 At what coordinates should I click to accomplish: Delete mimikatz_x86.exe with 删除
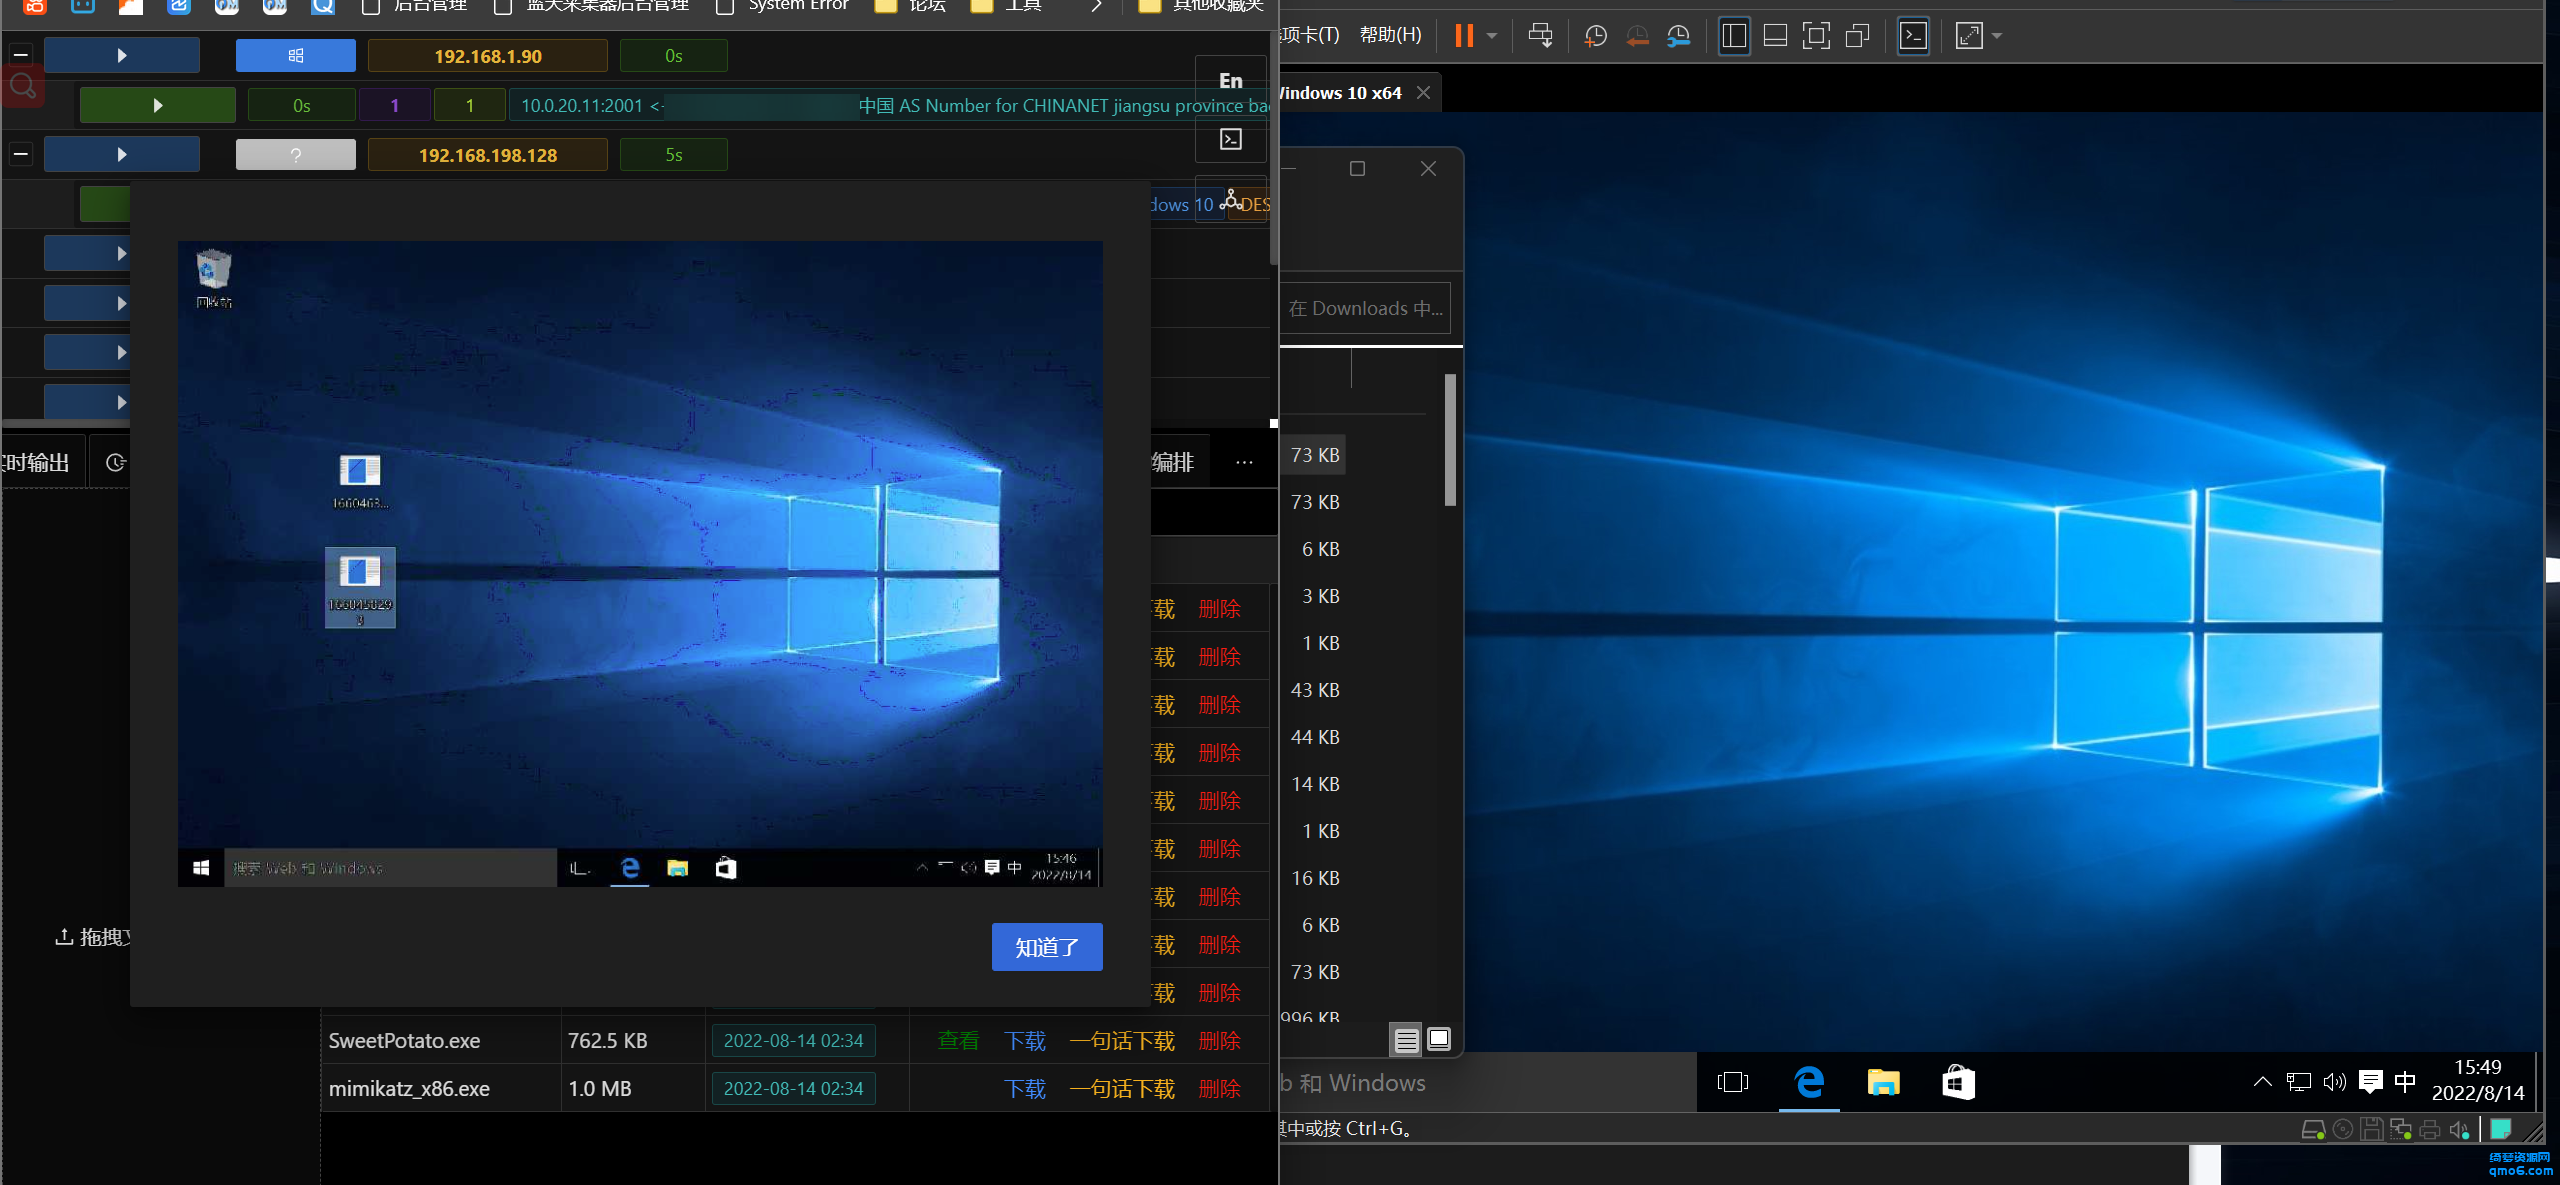click(1219, 1088)
